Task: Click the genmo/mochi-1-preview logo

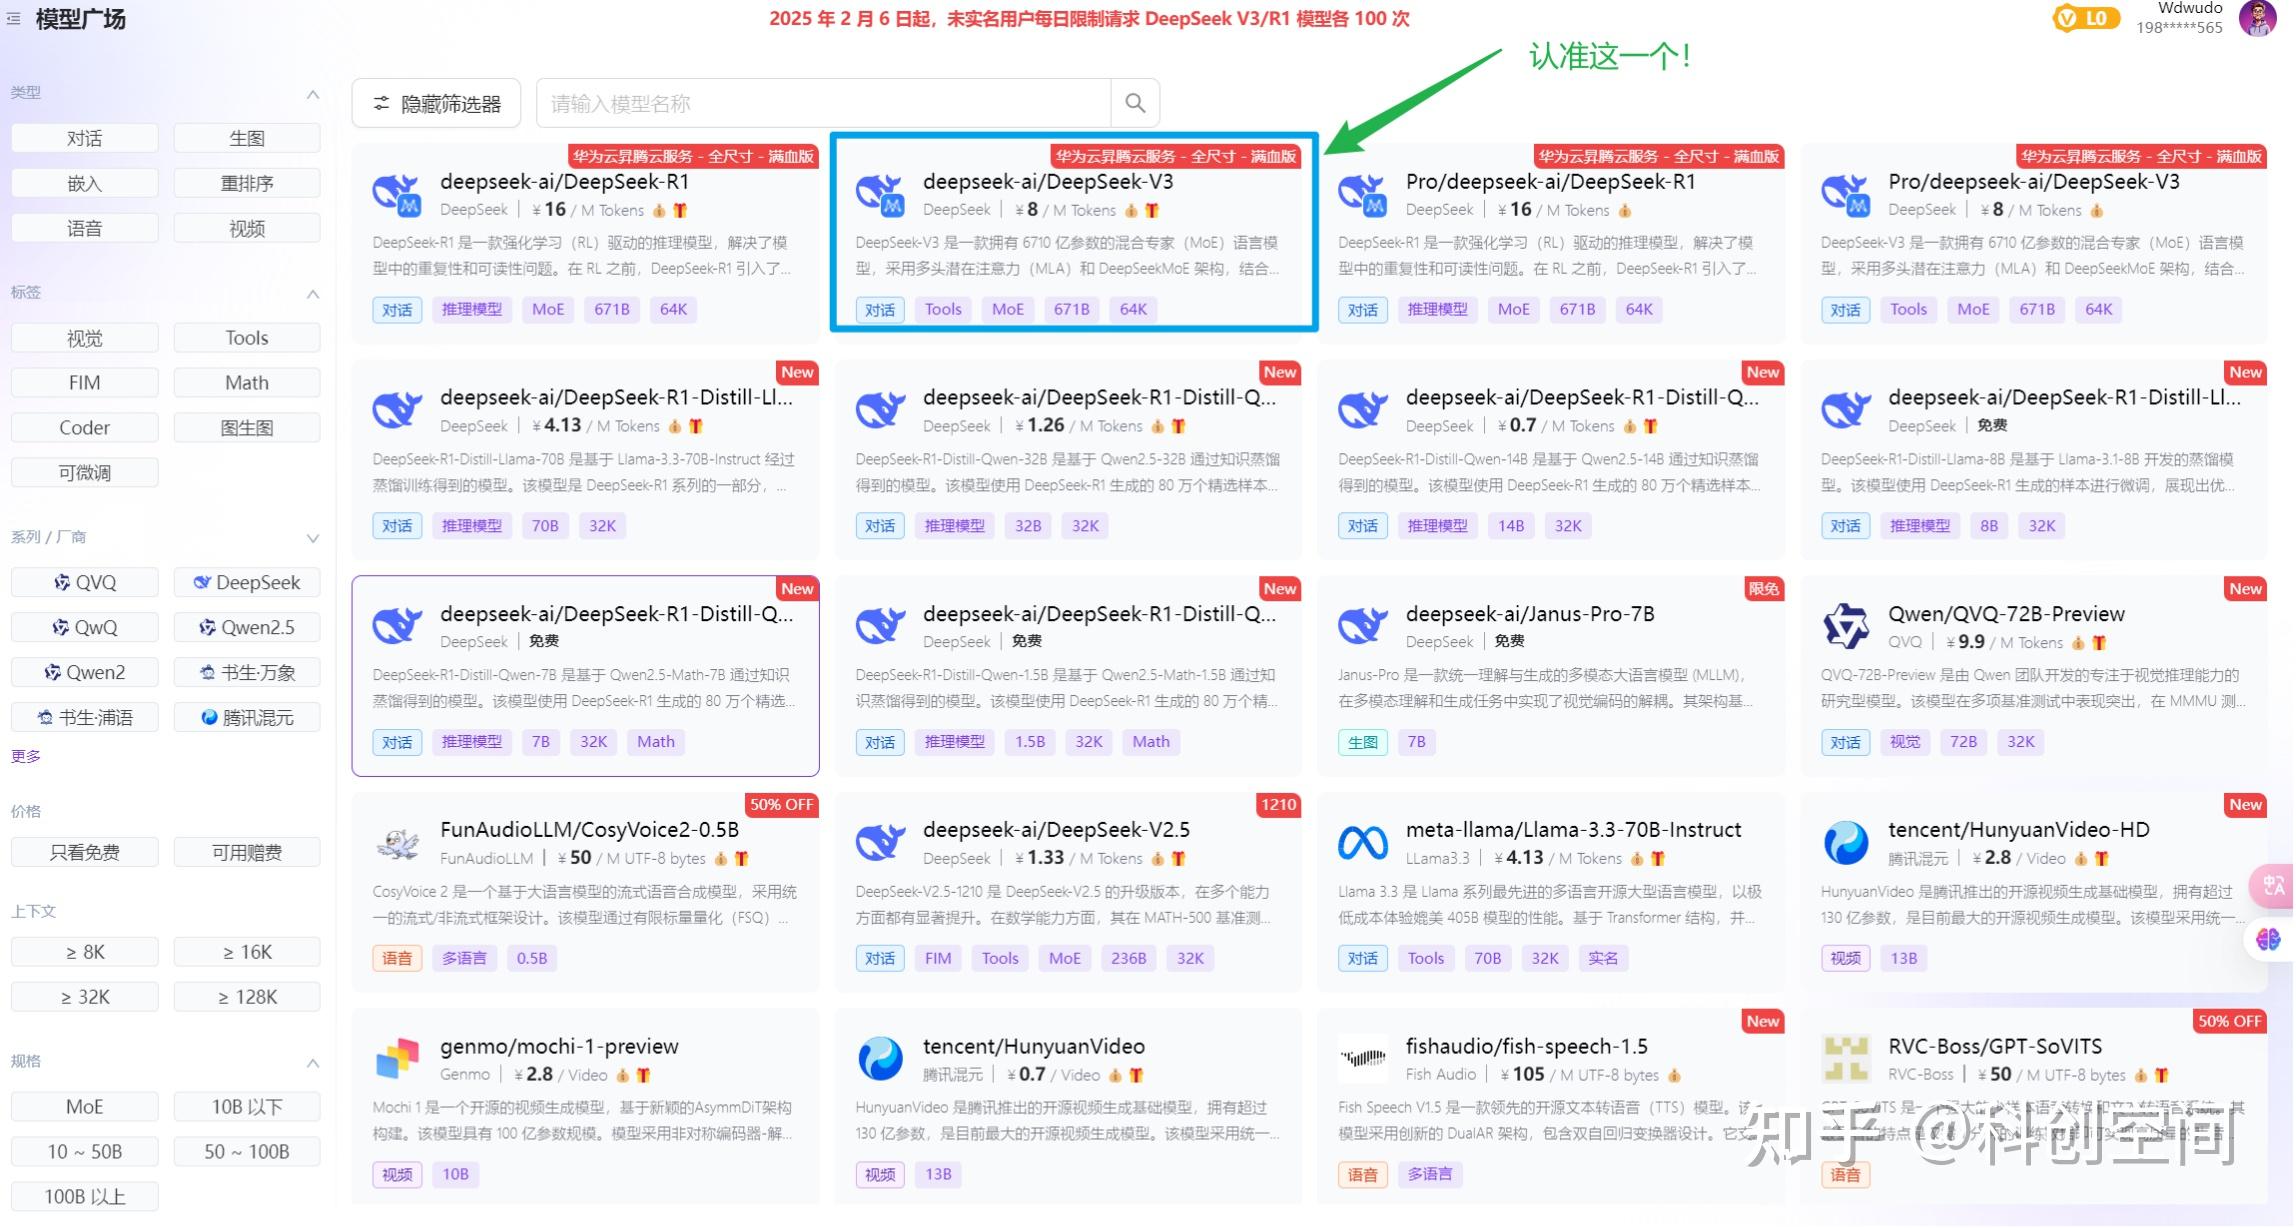Action: 397,1059
